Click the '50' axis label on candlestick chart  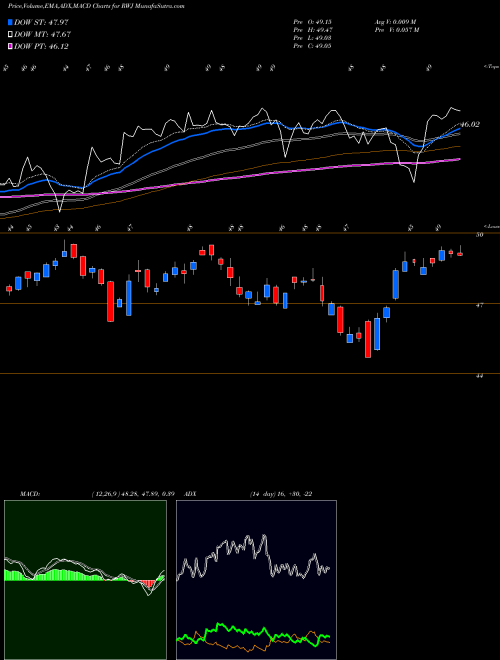pos(479,235)
